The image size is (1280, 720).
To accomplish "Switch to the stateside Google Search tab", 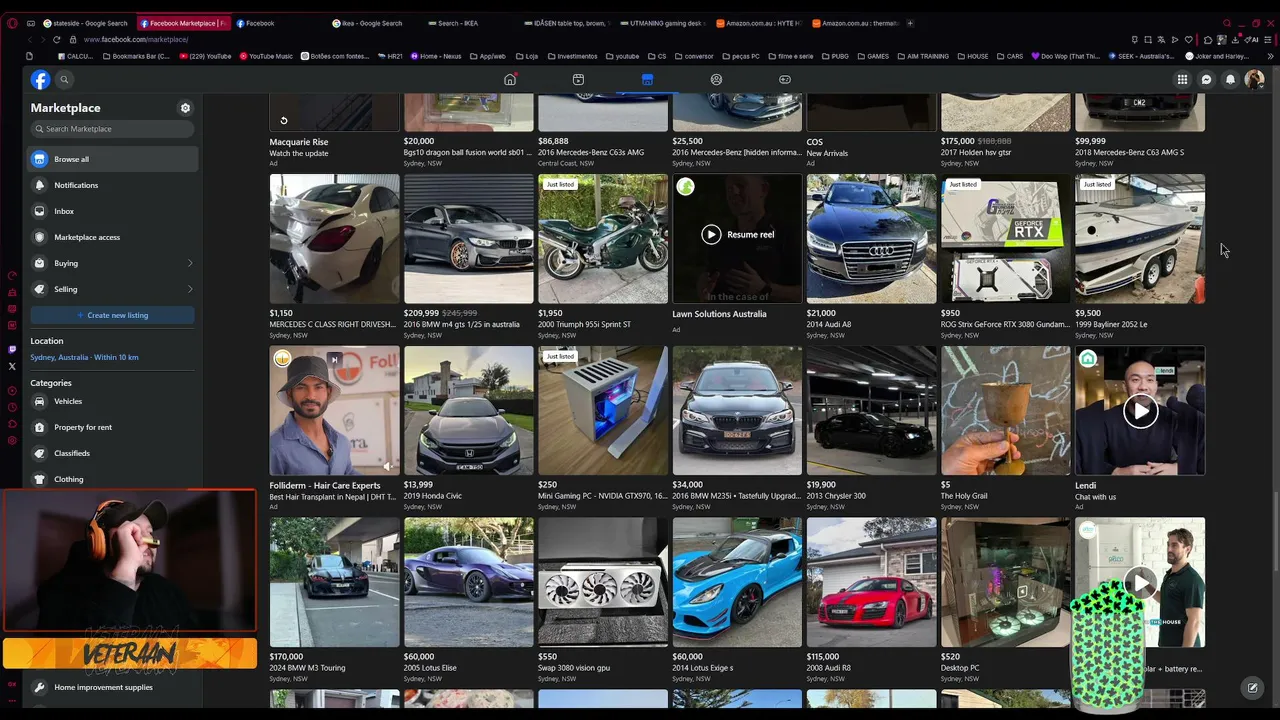I will click(85, 23).
